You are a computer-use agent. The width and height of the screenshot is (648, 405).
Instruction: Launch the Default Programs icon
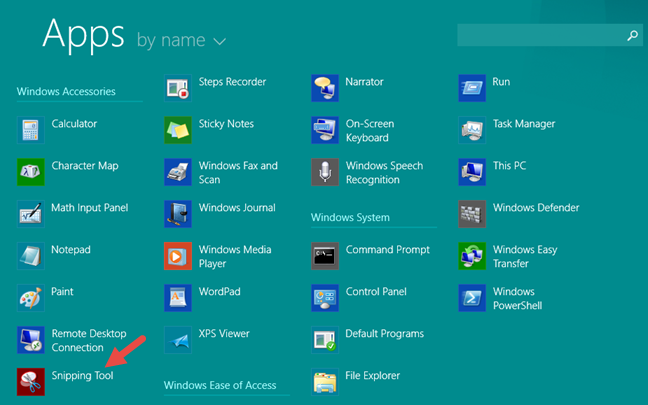(x=325, y=340)
